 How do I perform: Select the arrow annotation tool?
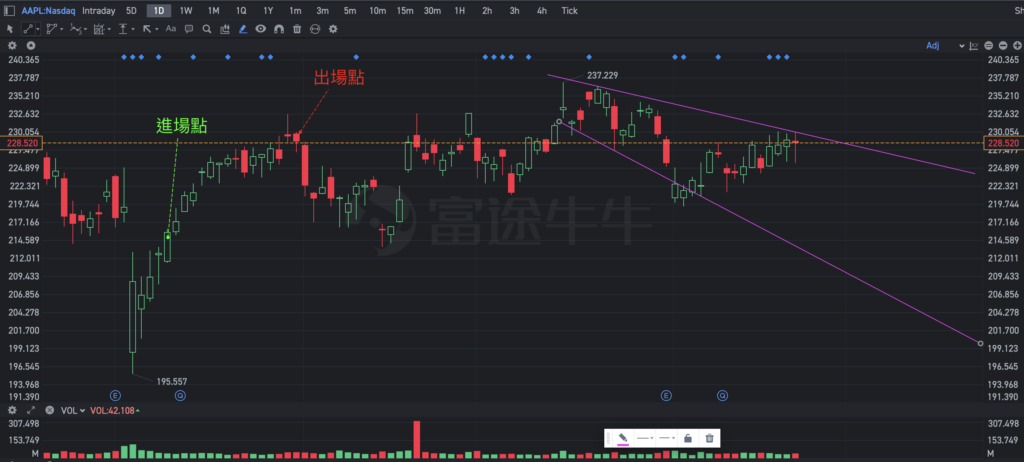pyautogui.click(x=146, y=29)
